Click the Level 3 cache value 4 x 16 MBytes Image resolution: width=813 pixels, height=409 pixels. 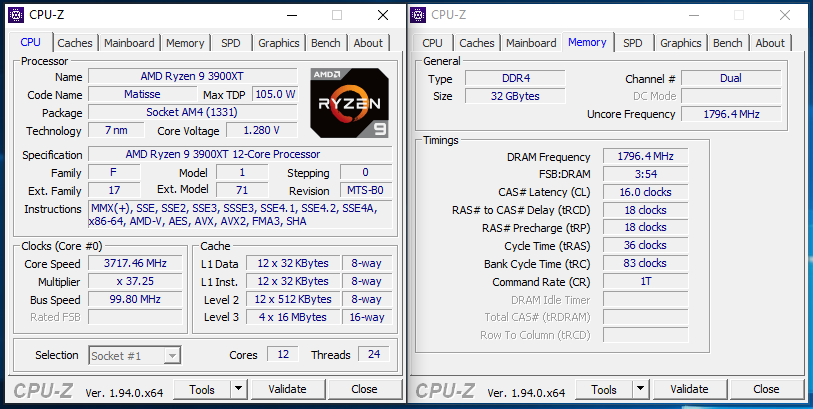293,317
